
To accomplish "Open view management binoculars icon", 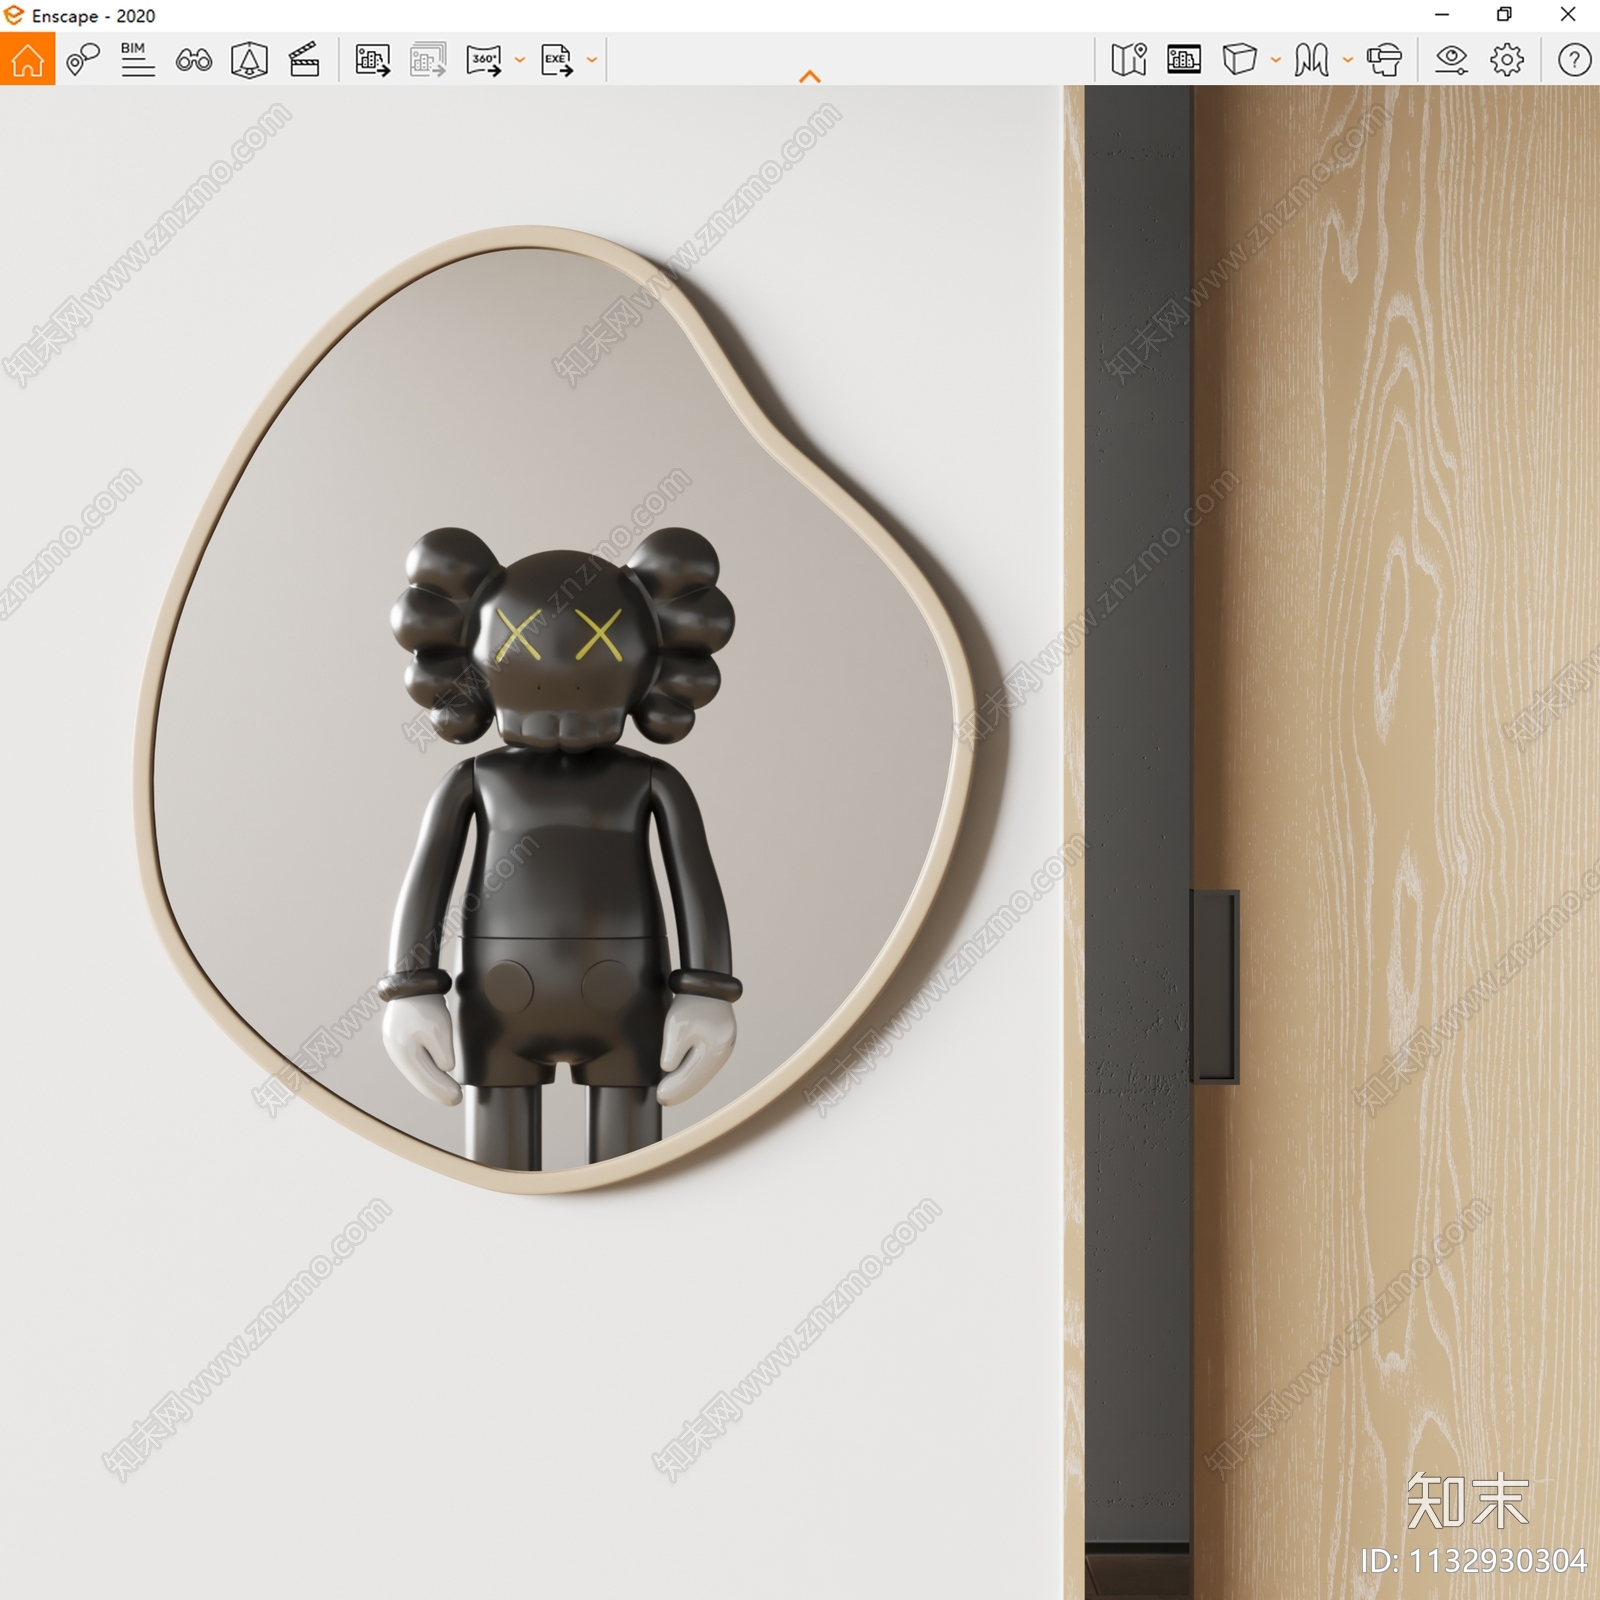I will pos(193,61).
